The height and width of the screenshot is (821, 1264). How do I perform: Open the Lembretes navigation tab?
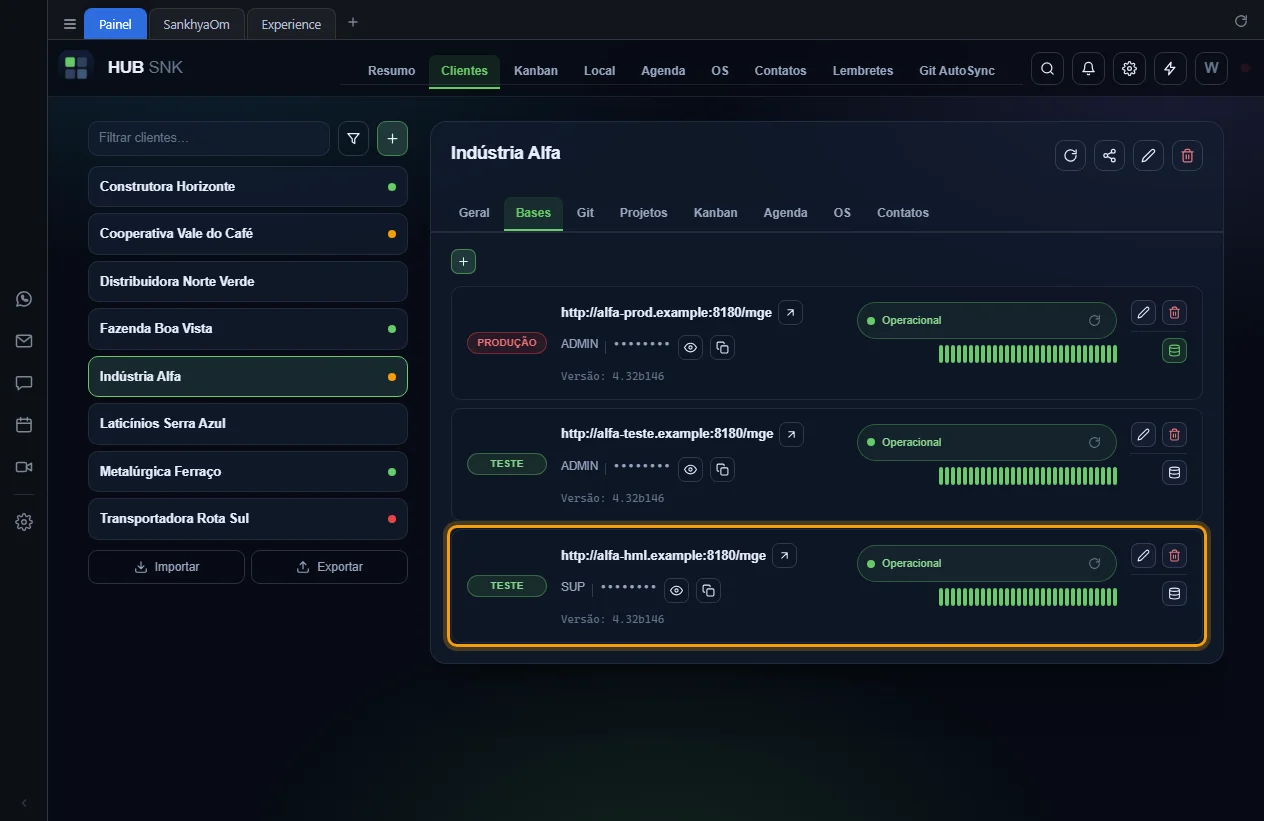(863, 71)
